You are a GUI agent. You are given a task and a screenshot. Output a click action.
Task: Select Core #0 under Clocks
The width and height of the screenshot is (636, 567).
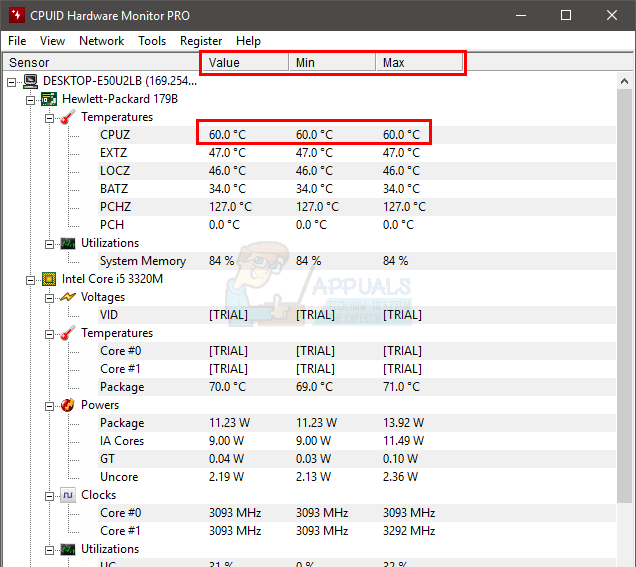(x=357, y=513)
